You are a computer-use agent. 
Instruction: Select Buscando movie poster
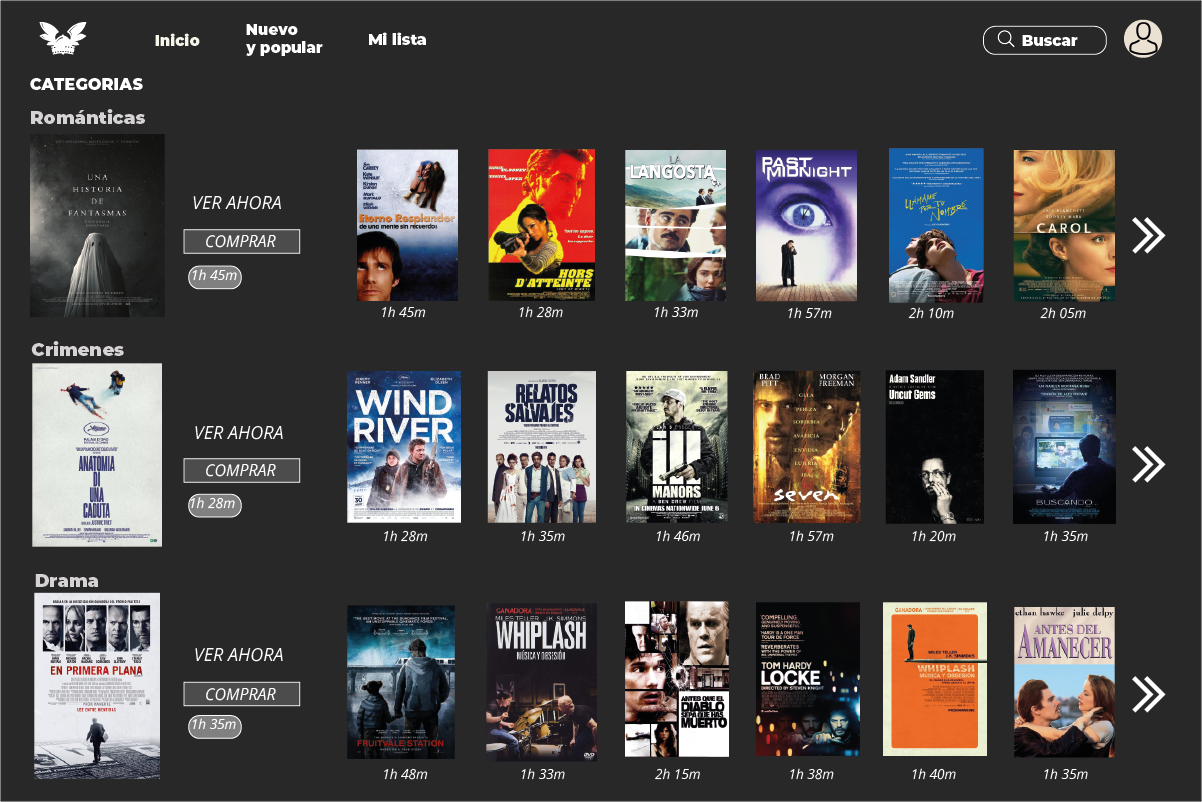click(x=1064, y=447)
